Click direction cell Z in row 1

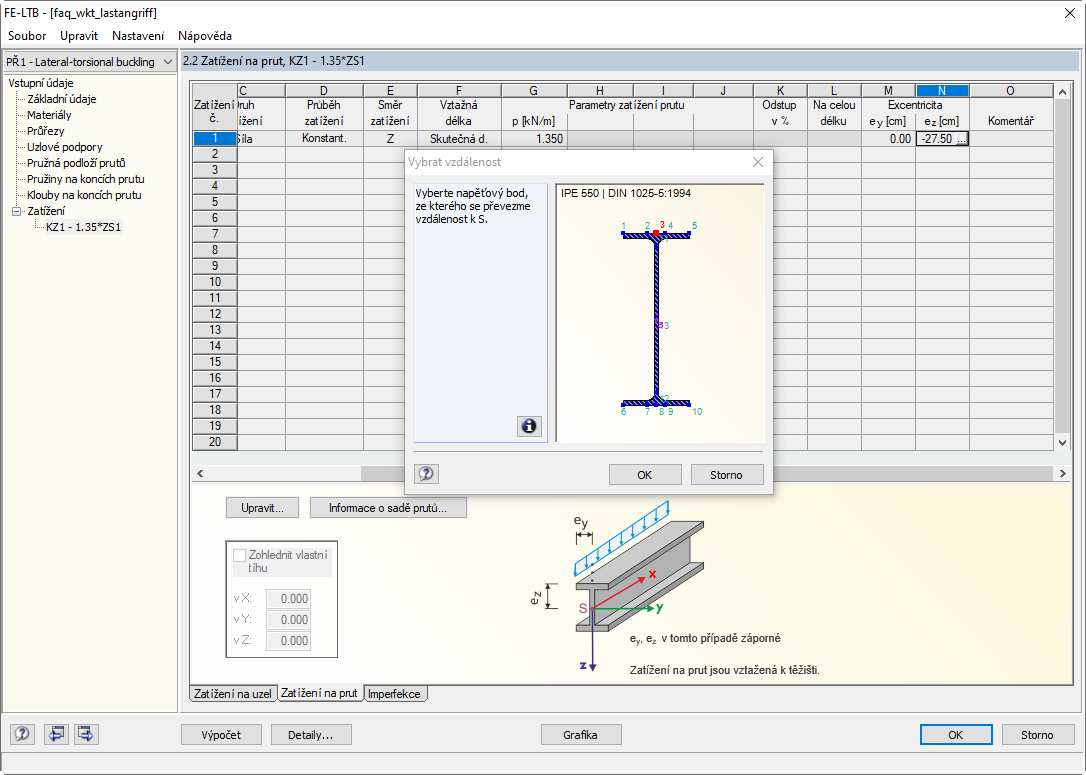pyautogui.click(x=391, y=139)
